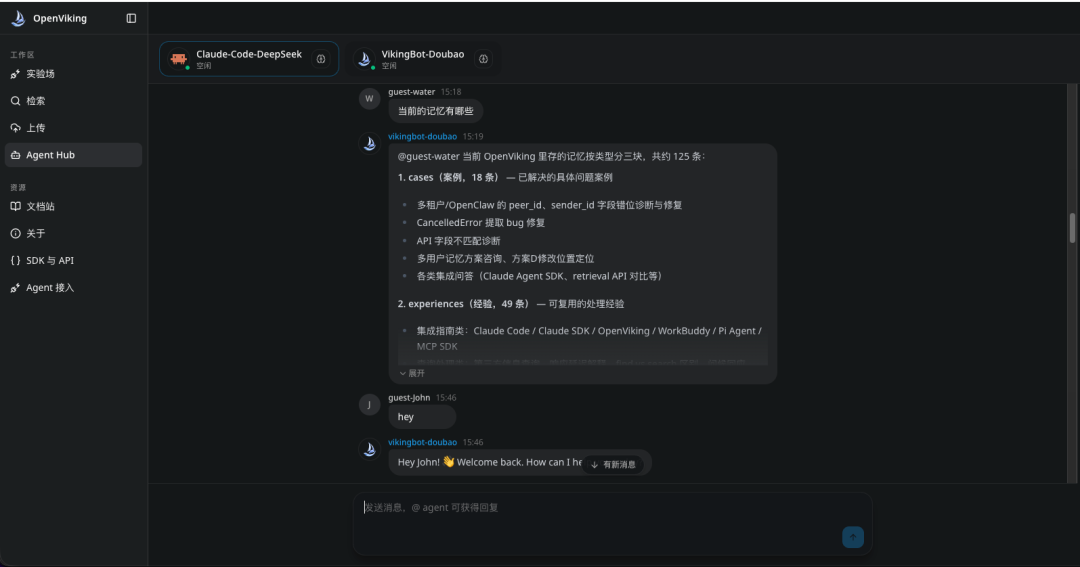The width and height of the screenshot is (1080, 567).
Task: Click the 集成指南类 bullet line
Action: (589, 338)
